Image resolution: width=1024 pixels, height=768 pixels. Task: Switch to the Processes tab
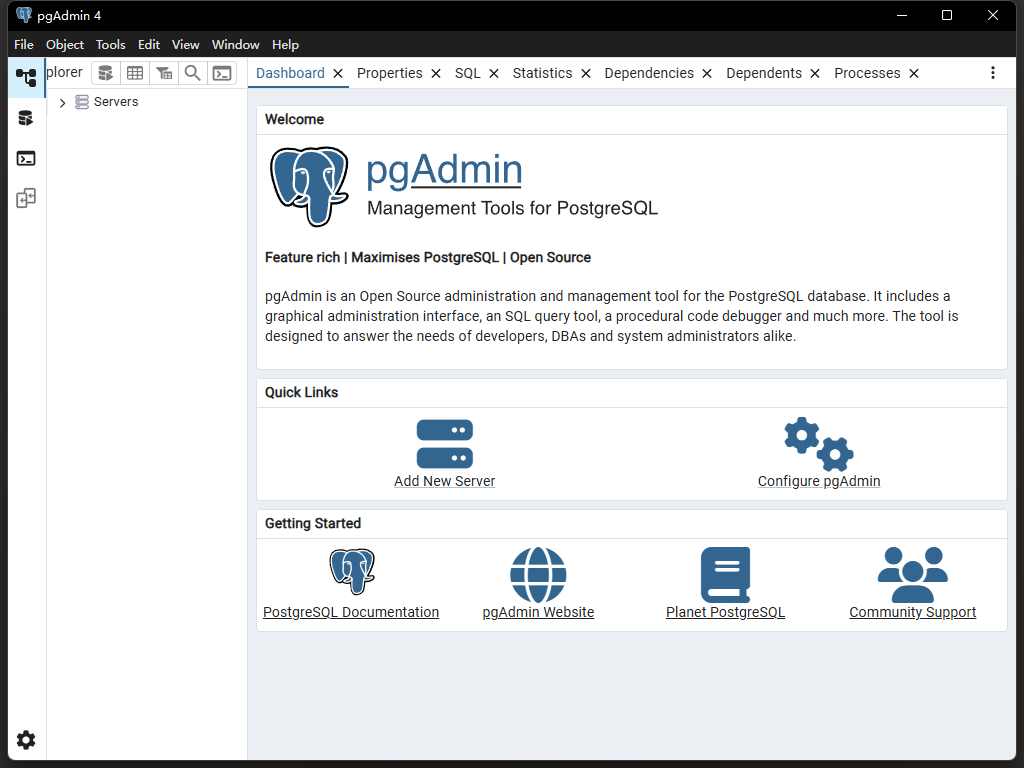867,73
